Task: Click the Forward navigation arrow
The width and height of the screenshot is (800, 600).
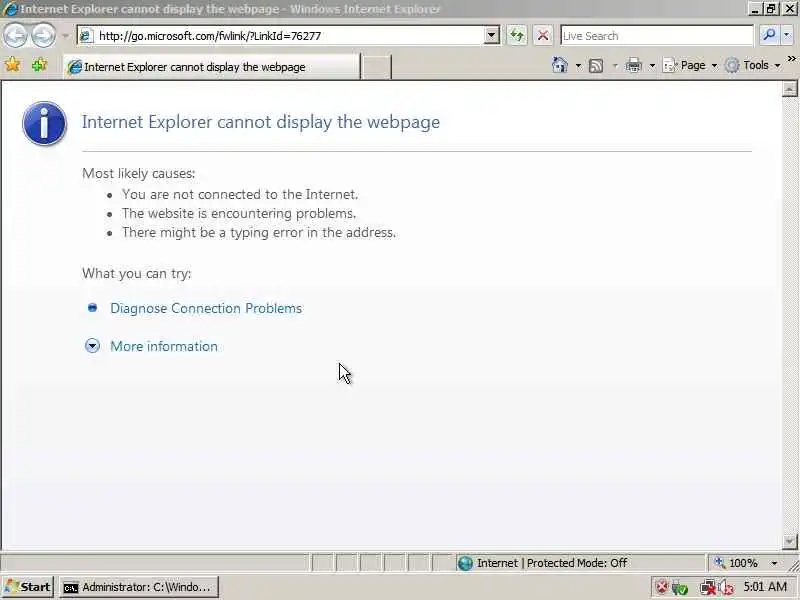Action: coord(43,35)
